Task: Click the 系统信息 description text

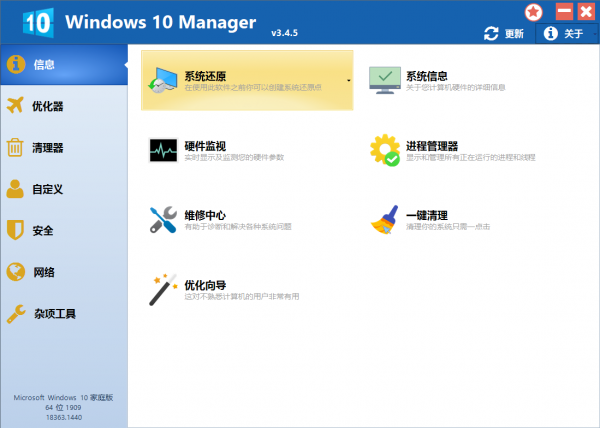Action: pos(455,88)
